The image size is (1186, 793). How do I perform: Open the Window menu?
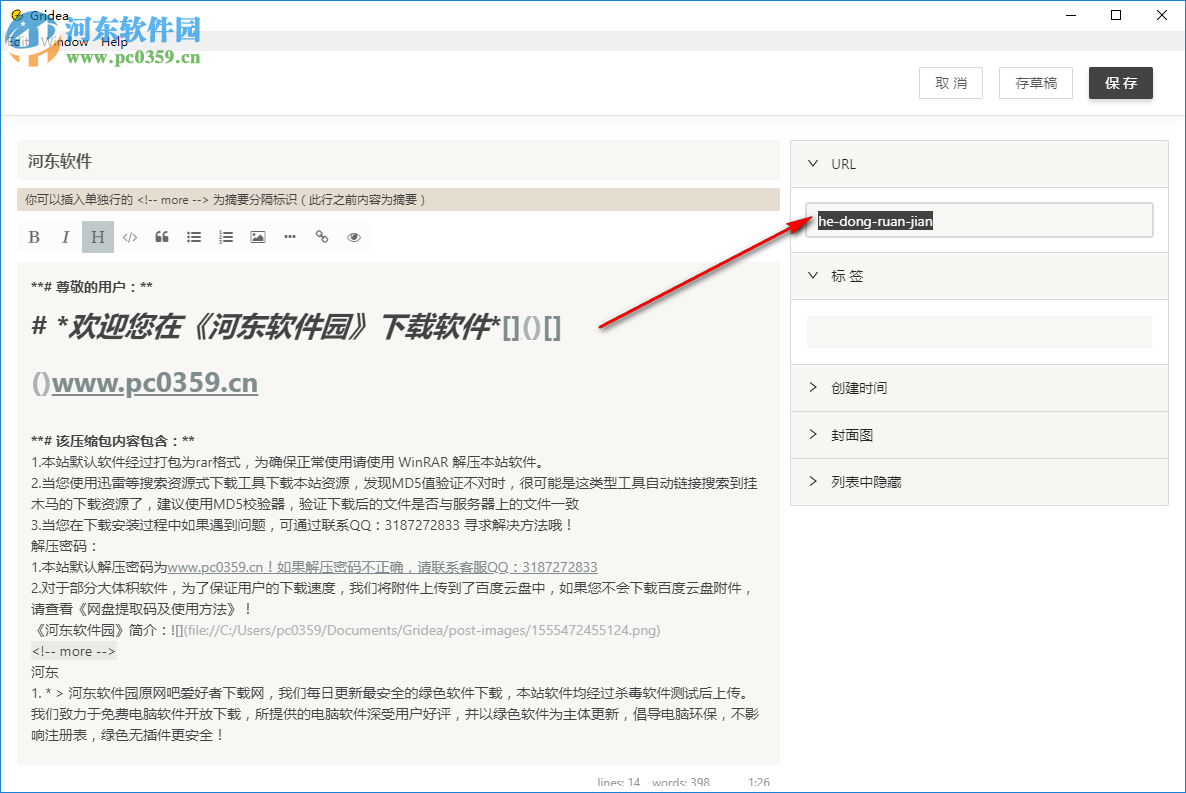pos(65,42)
